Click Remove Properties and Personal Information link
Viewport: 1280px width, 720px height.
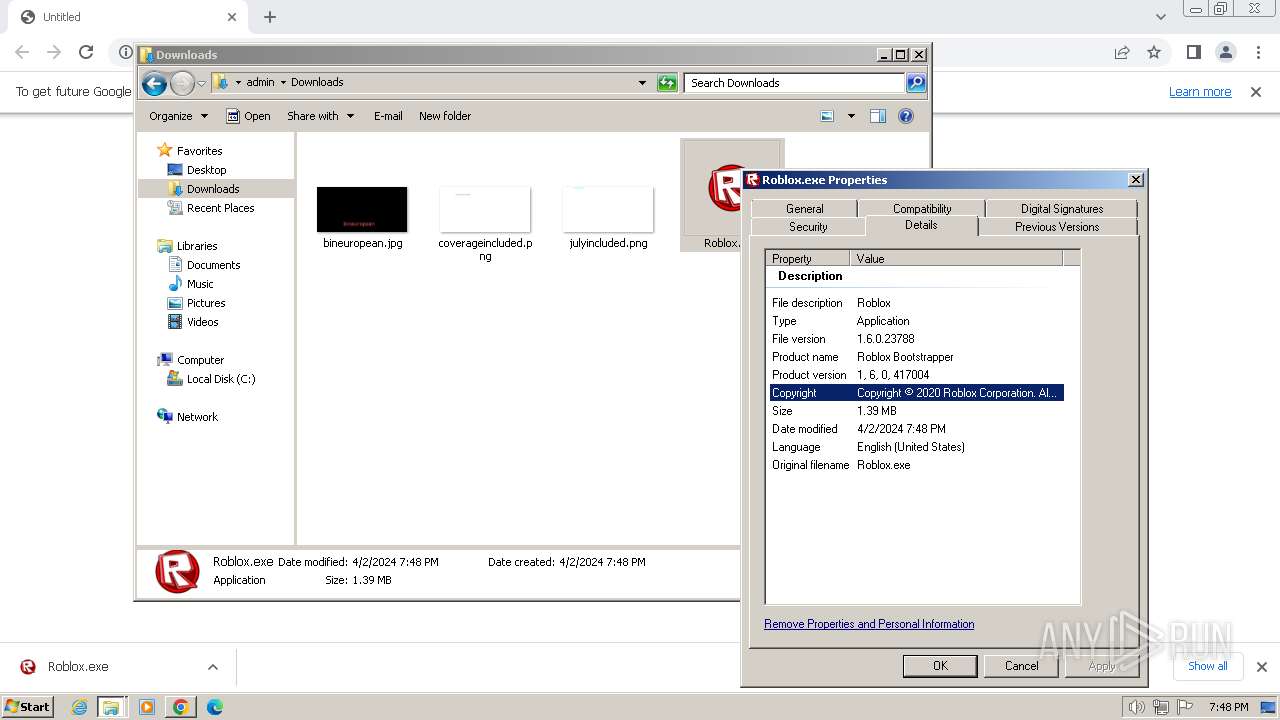coord(869,624)
